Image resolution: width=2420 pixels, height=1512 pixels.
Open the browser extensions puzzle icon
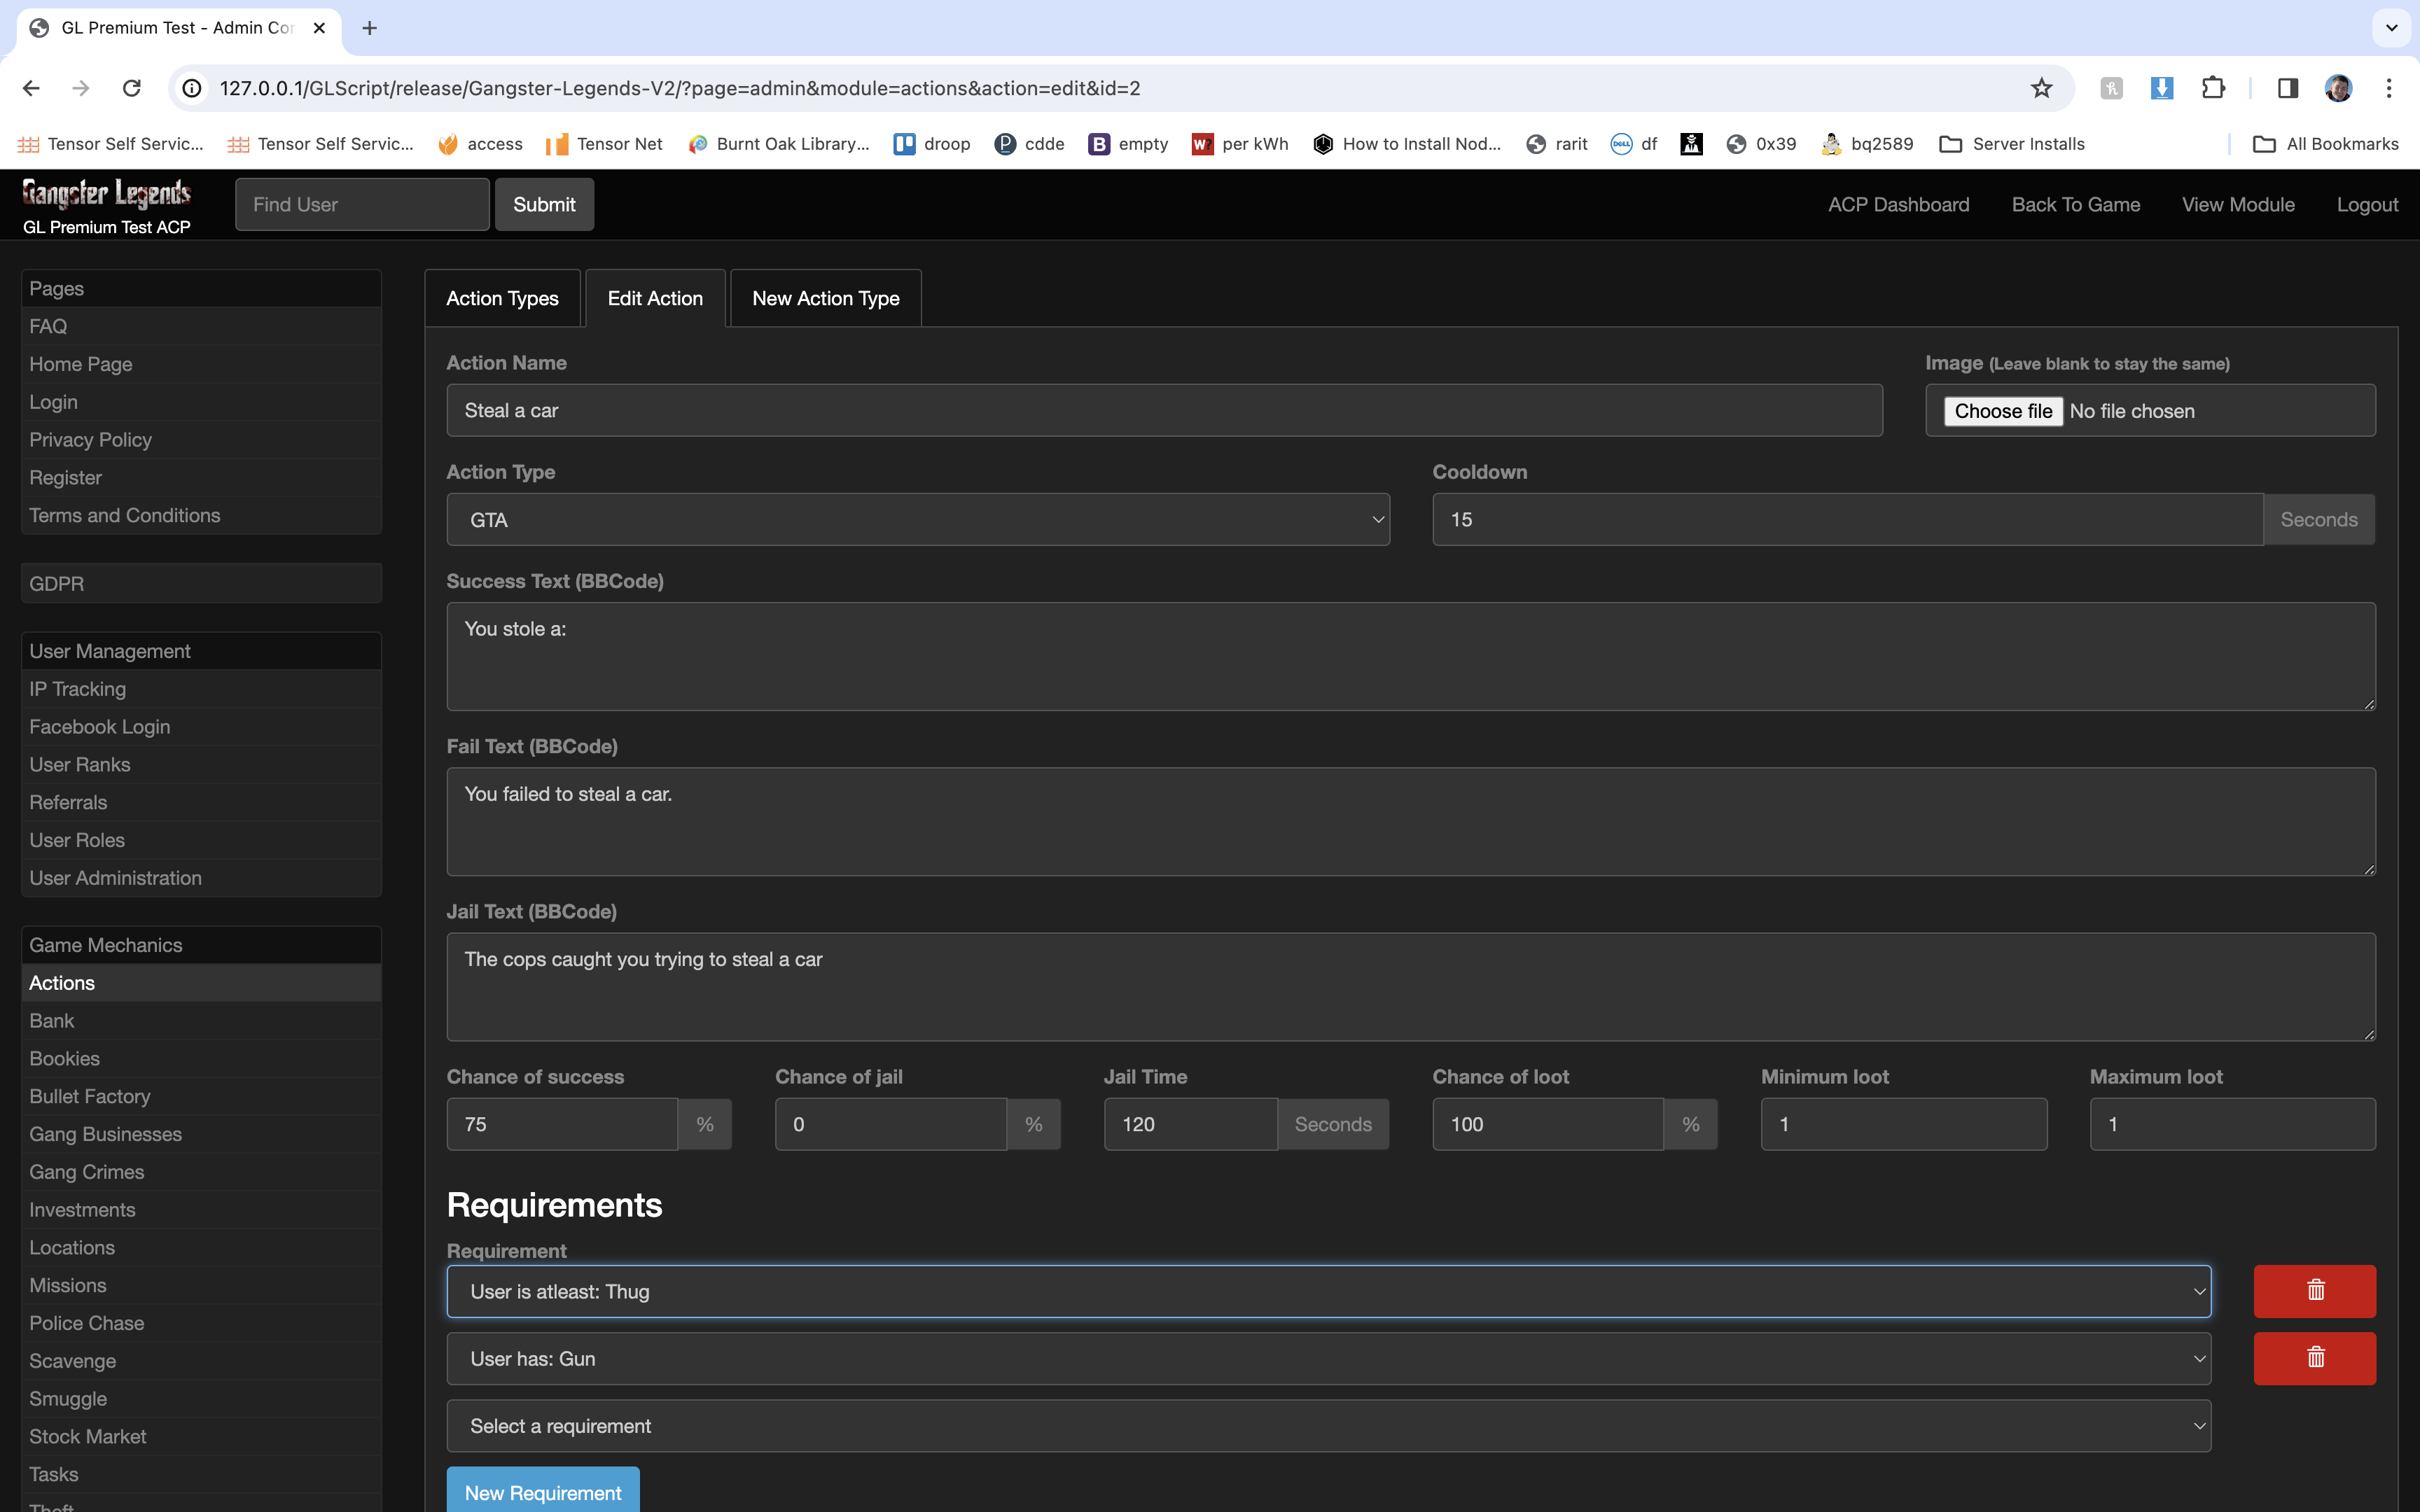pos(2213,88)
